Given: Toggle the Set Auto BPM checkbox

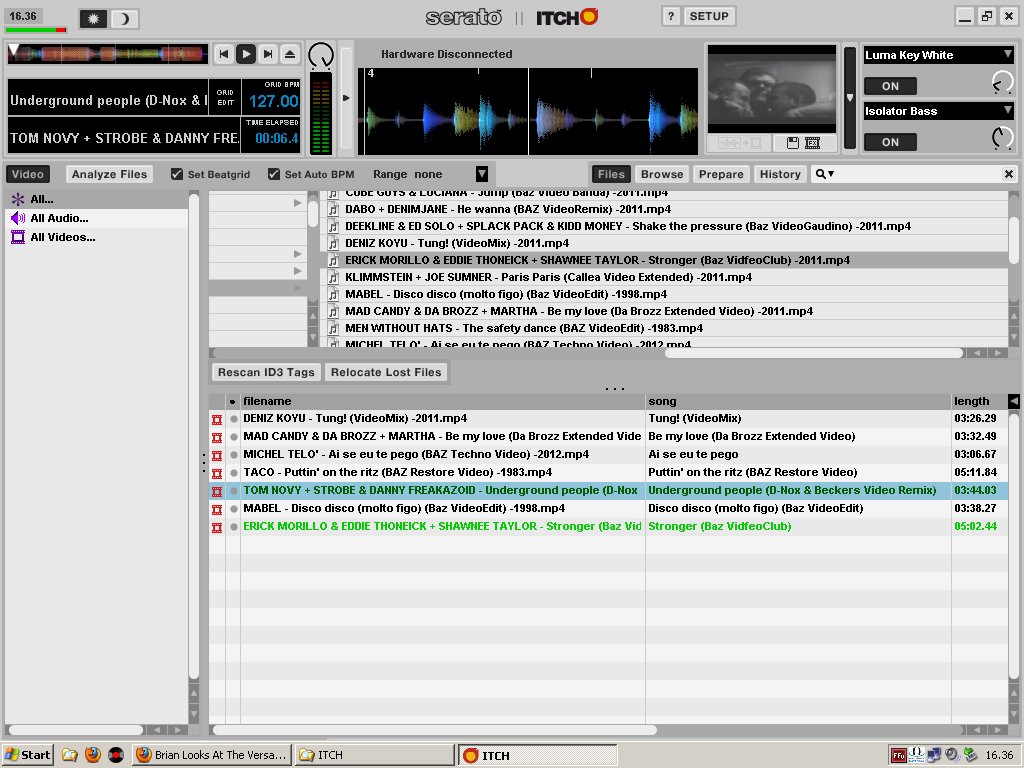Looking at the screenshot, I should [274, 174].
